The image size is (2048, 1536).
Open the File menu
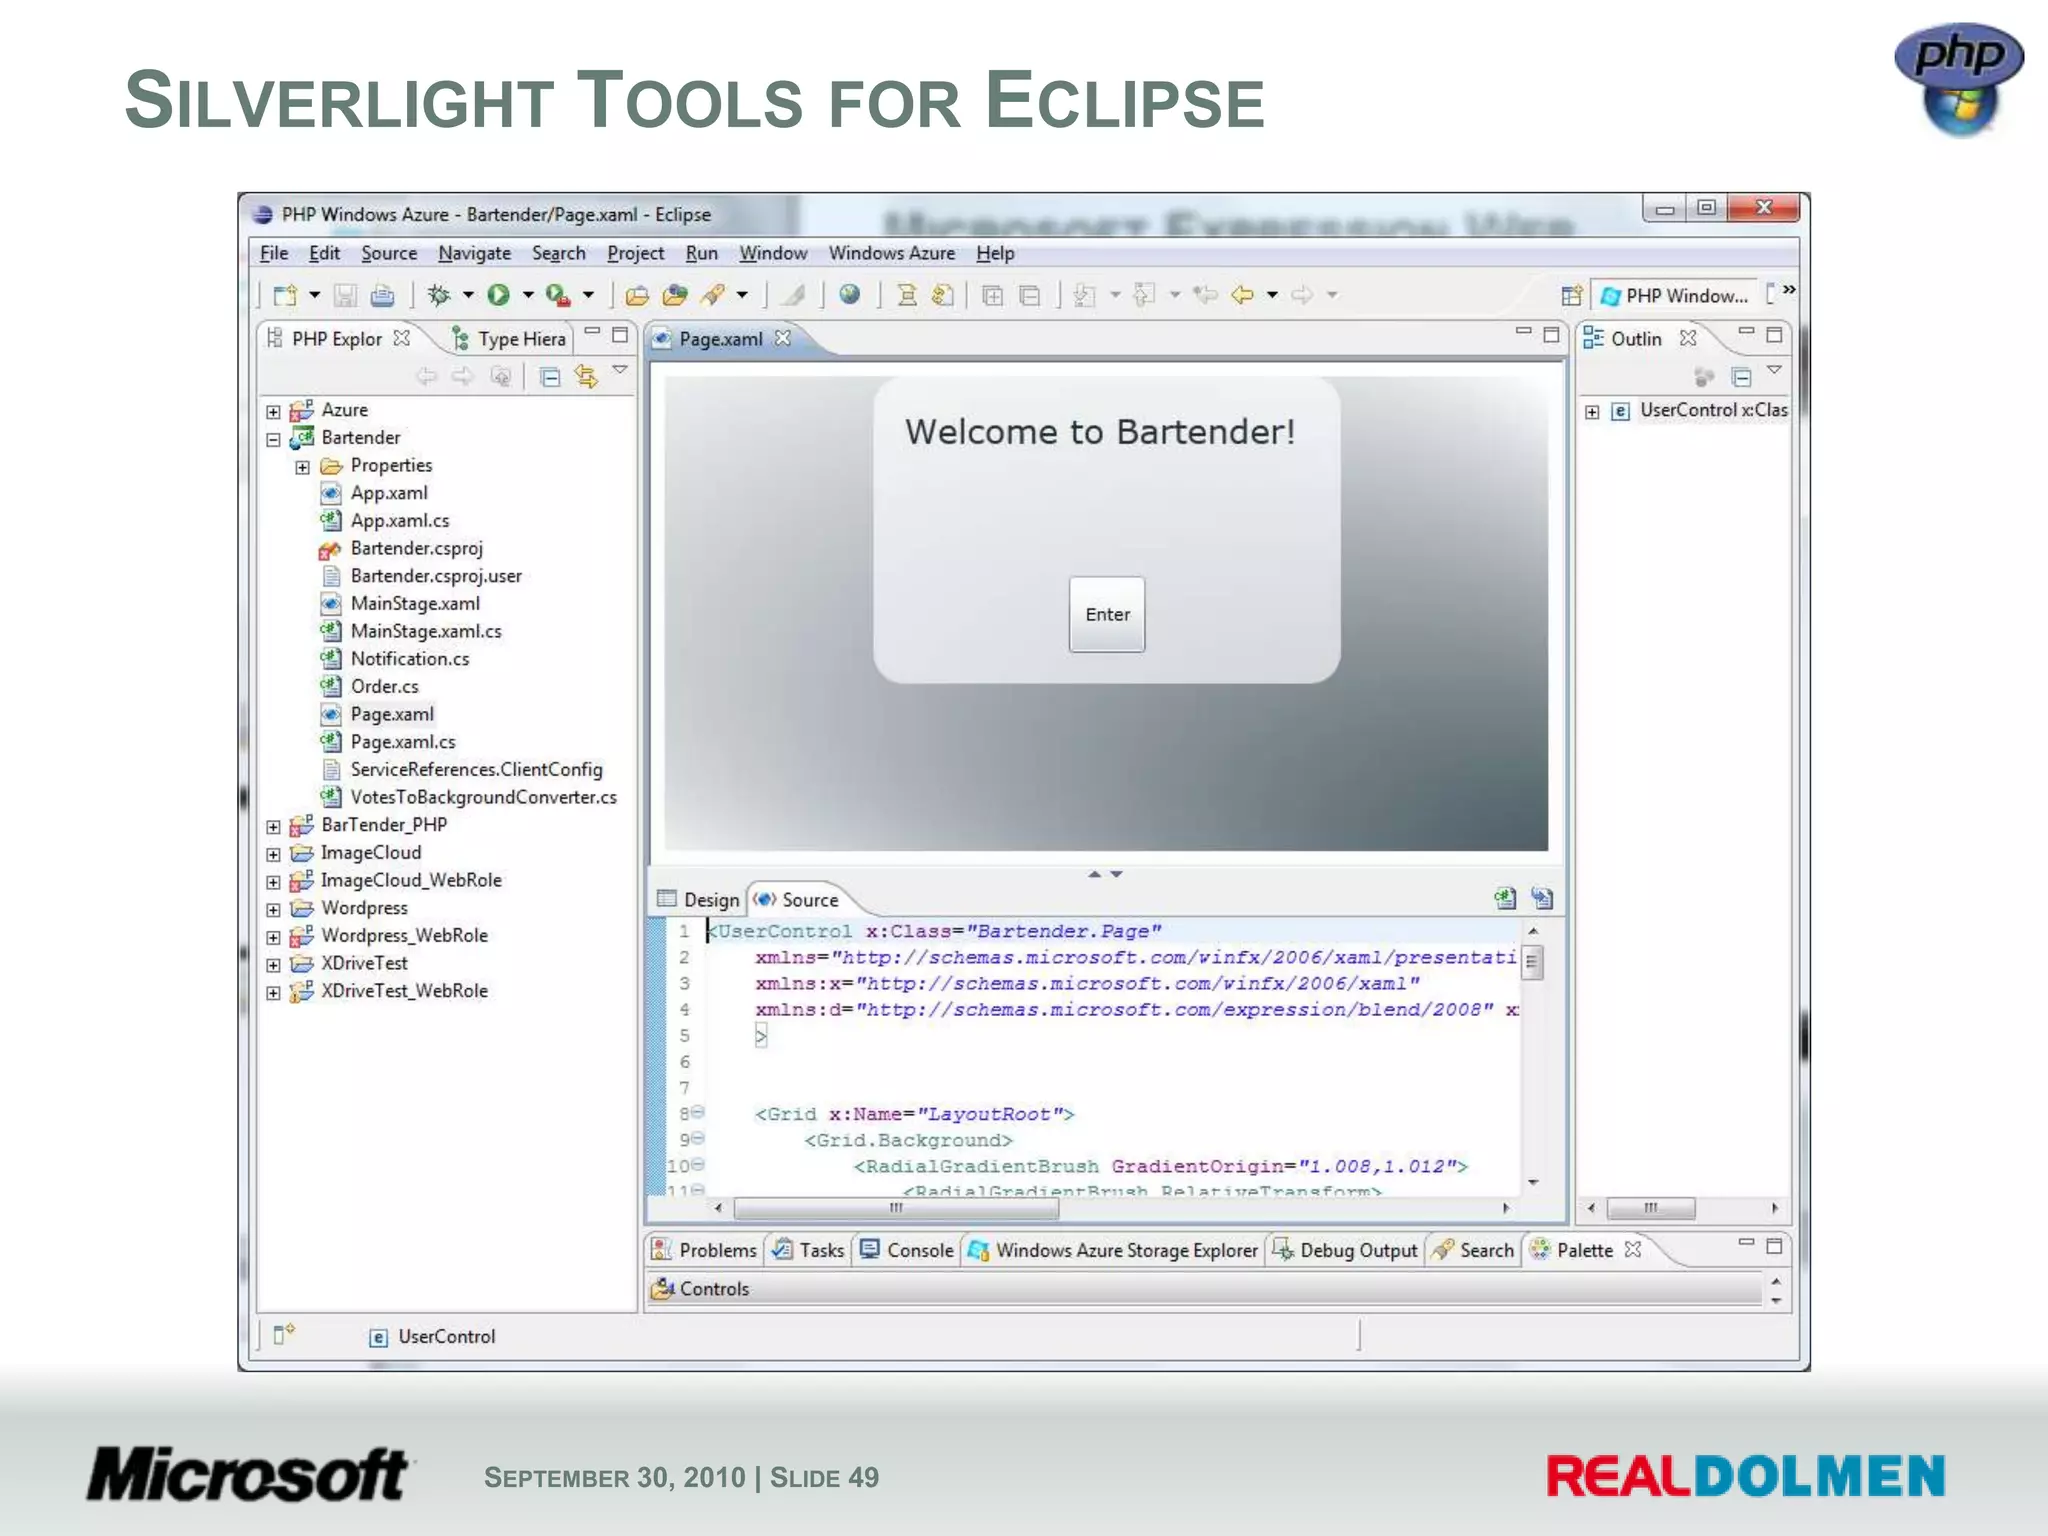pos(273,253)
